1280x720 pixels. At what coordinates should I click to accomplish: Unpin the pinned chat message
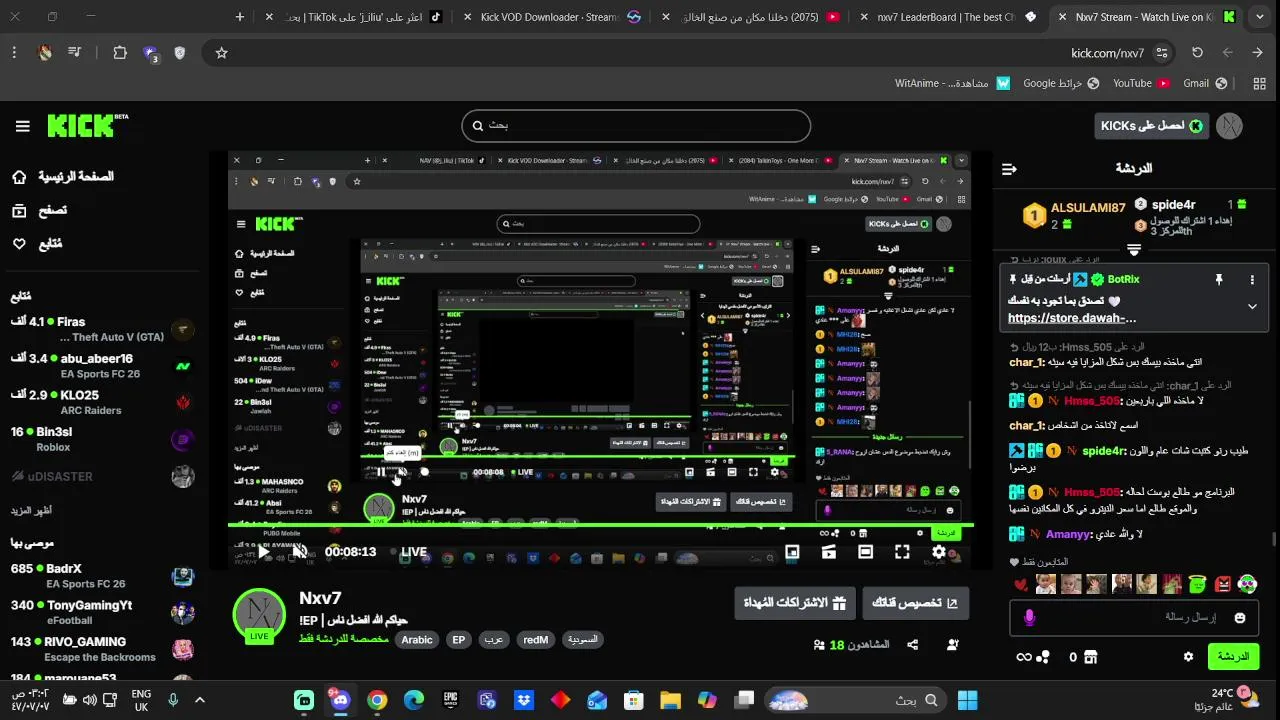(1219, 280)
